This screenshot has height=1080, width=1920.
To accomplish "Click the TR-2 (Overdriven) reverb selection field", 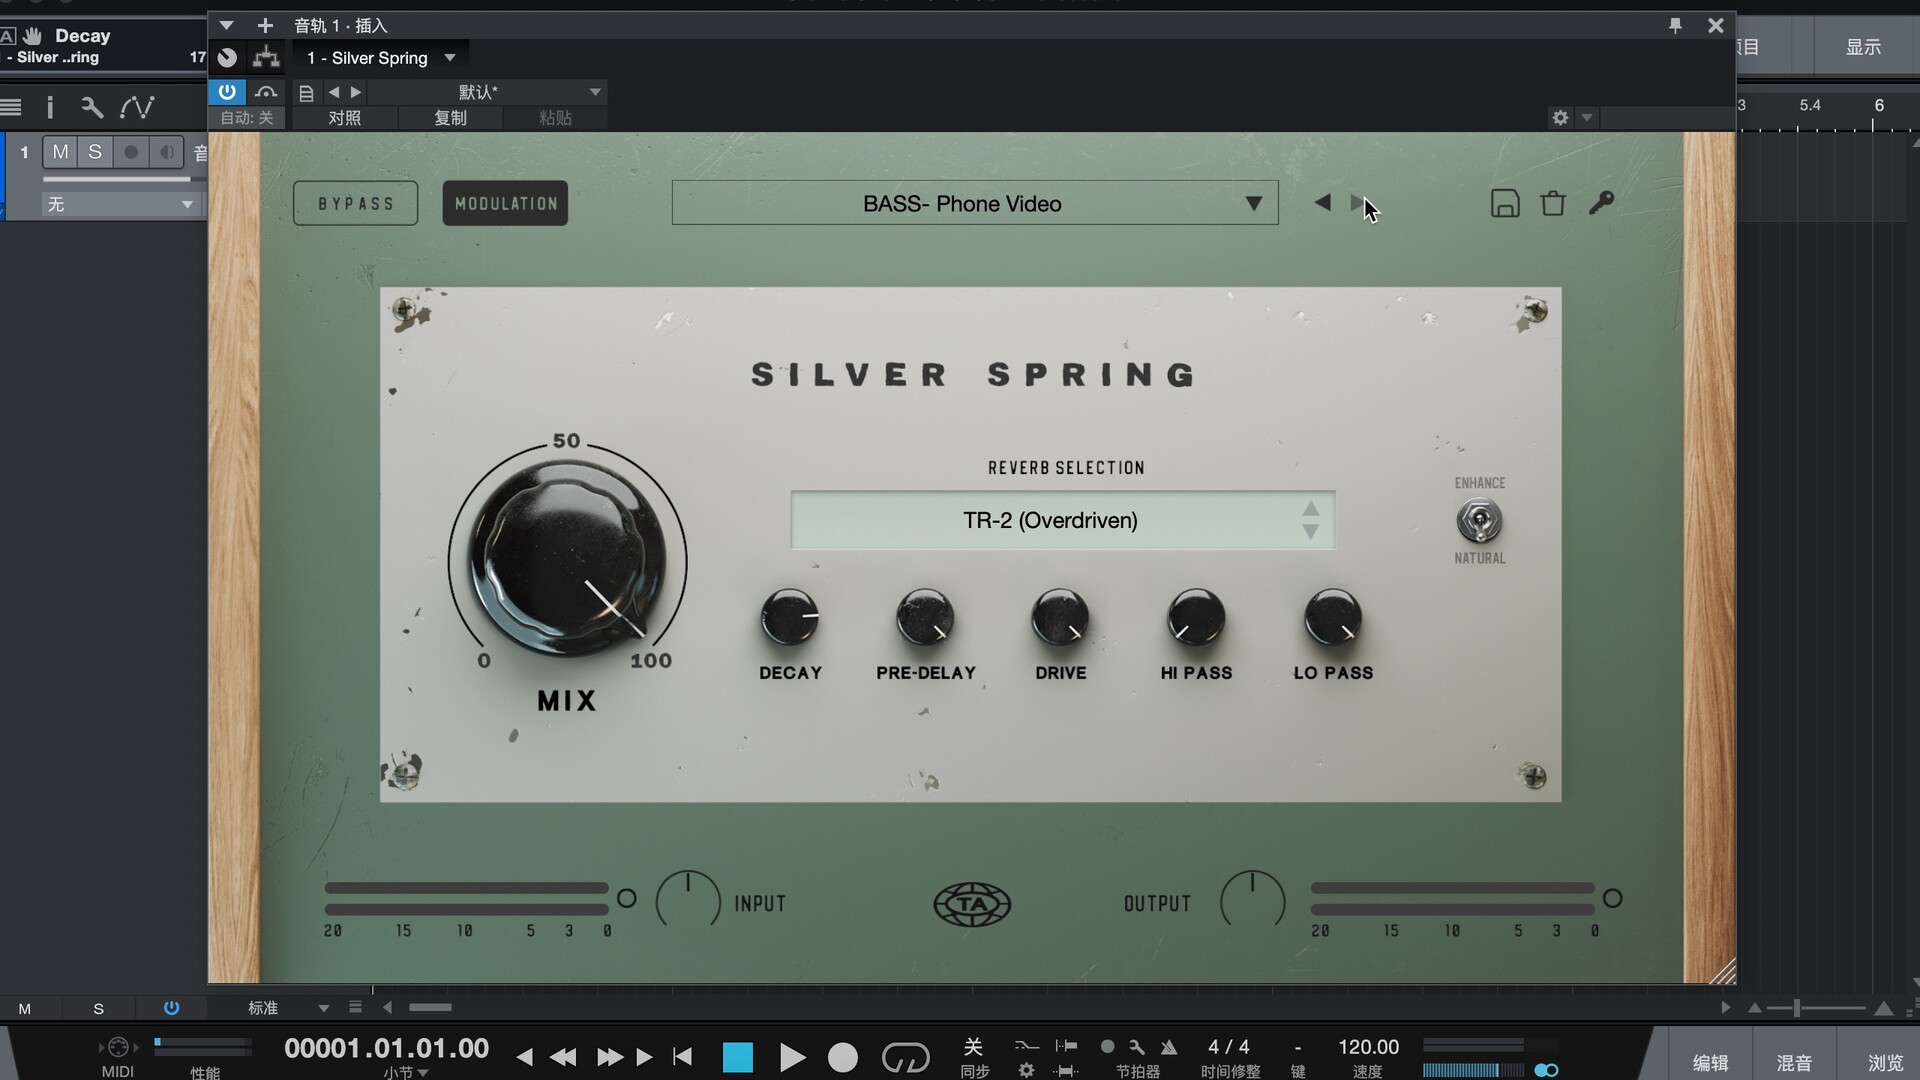I will (x=1063, y=520).
